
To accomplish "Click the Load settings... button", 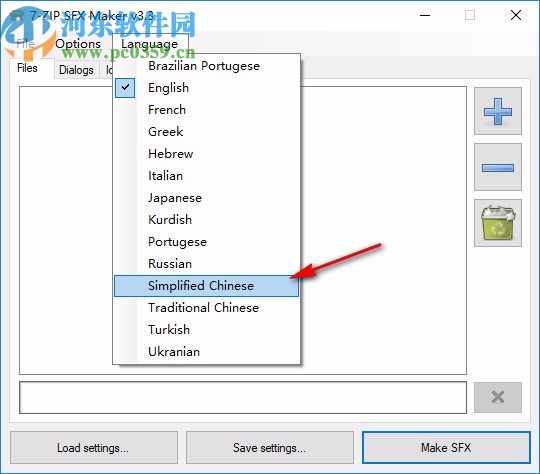I will [x=94, y=447].
